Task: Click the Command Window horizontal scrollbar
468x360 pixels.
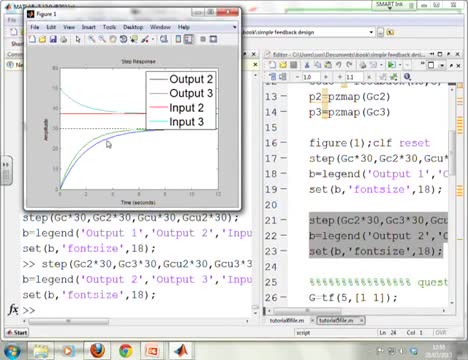Action: 137,322
